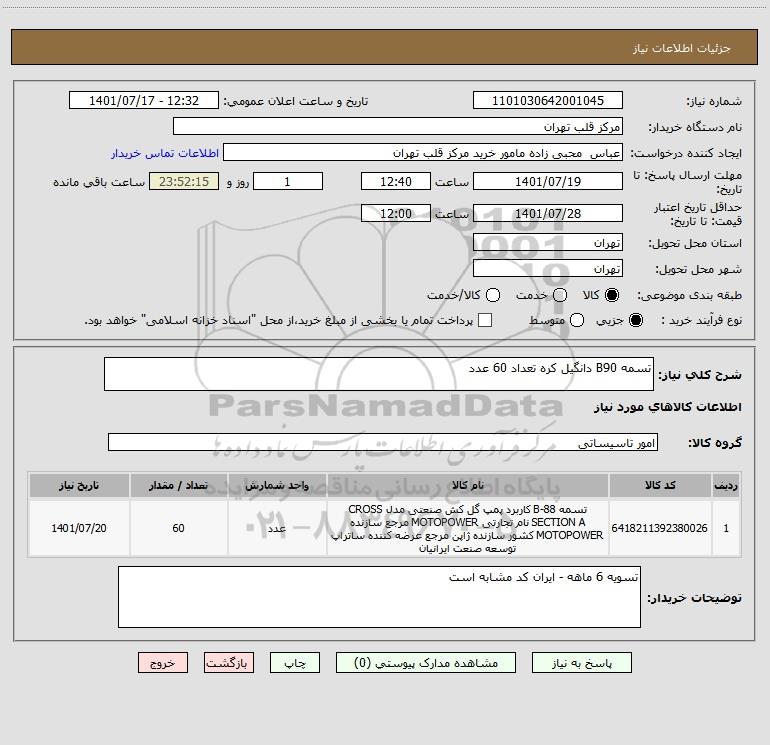
Task: Click the تاریخ نیاز column header
Action: pyautogui.click(x=79, y=486)
